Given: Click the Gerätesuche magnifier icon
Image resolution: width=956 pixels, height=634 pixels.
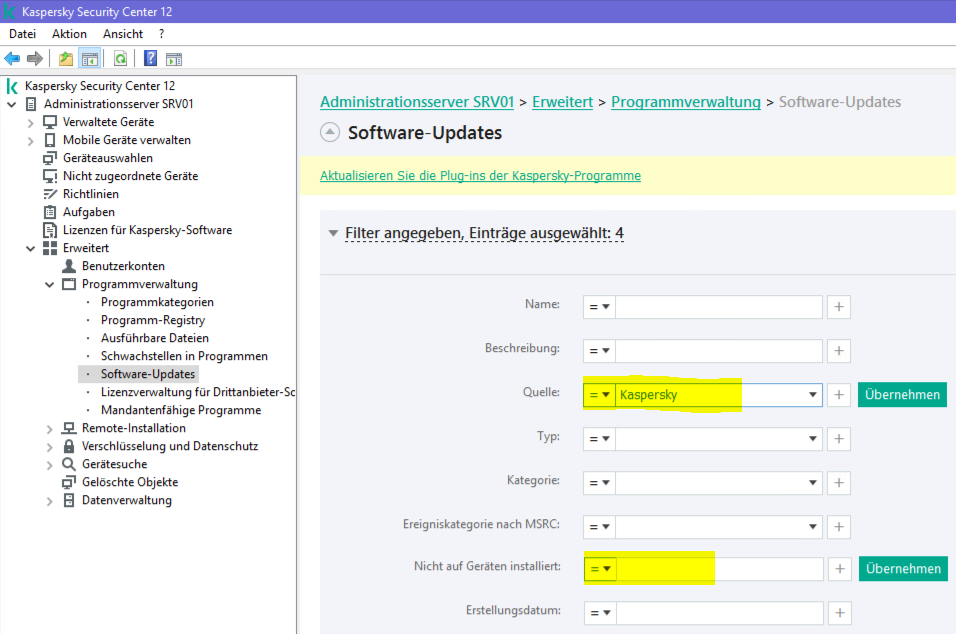Looking at the screenshot, I should pyautogui.click(x=69, y=464).
